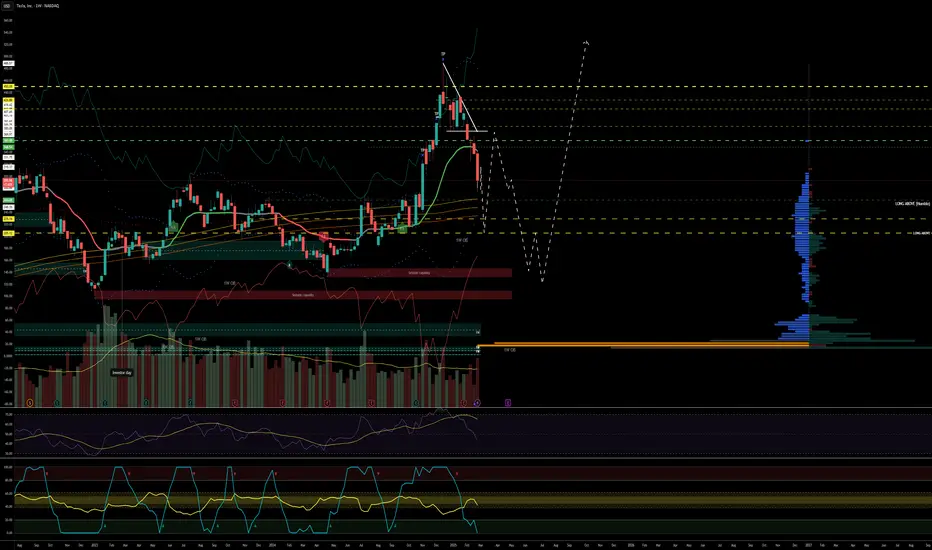Select the white 488.07 price label

pos(8,63)
